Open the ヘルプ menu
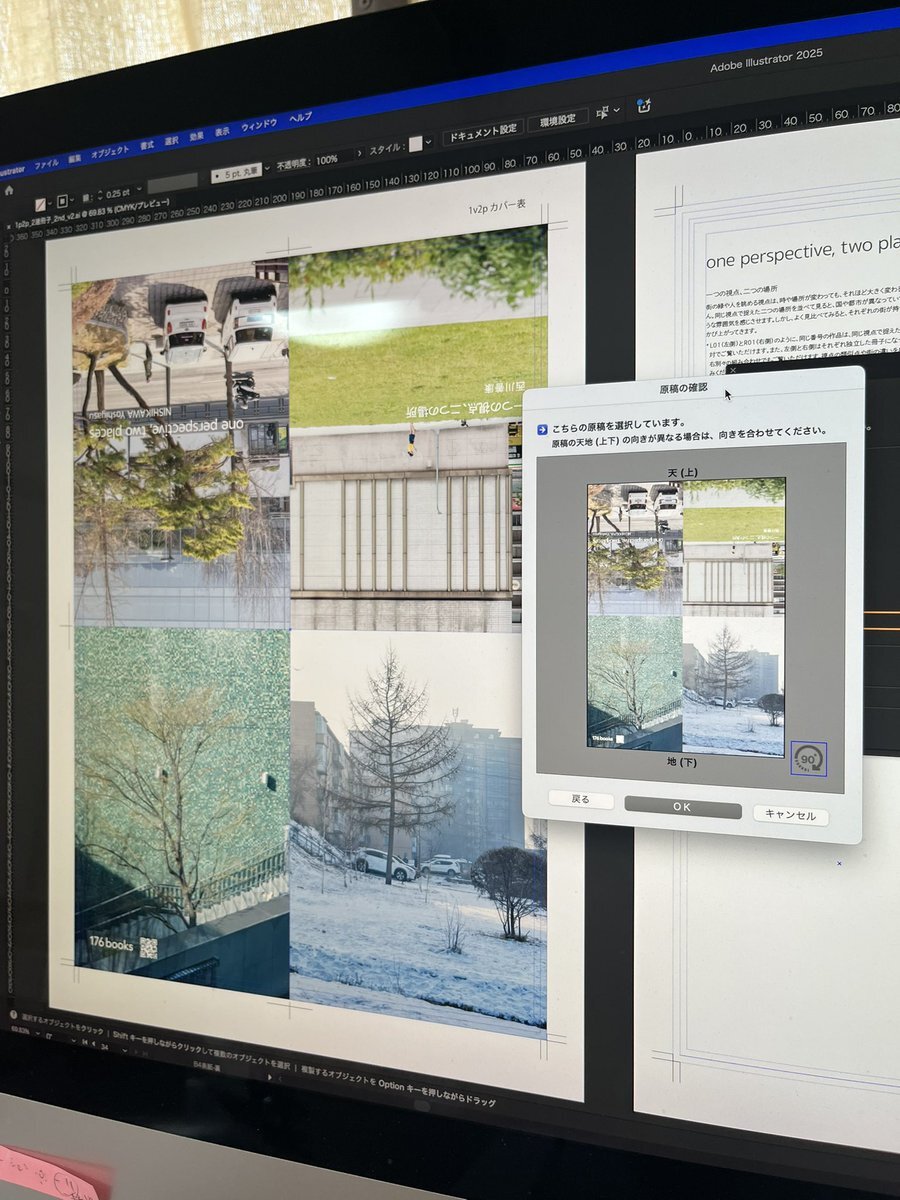The image size is (900, 1200). pyautogui.click(x=300, y=118)
